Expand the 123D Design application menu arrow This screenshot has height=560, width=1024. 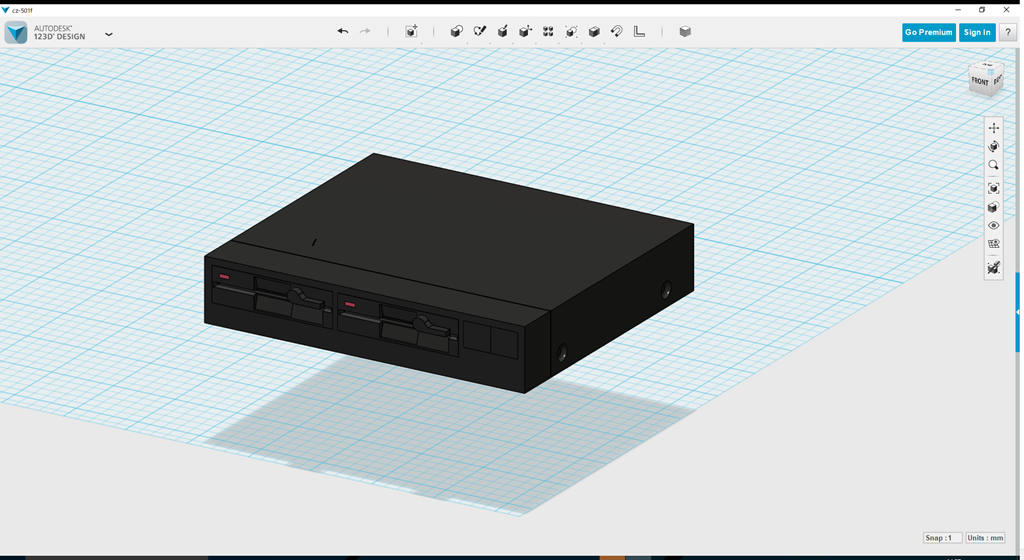coord(108,34)
